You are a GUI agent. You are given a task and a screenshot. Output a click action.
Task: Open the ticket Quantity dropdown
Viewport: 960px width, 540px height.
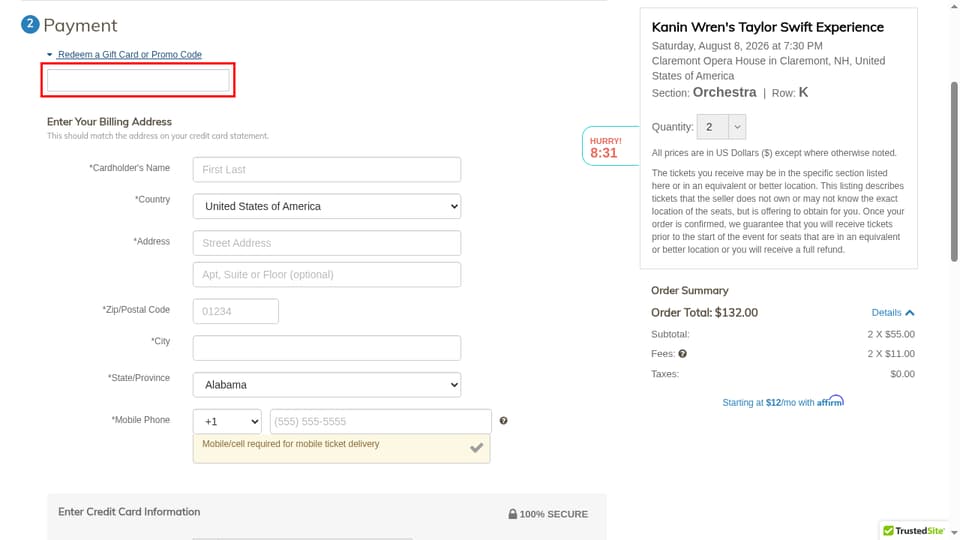[721, 127]
